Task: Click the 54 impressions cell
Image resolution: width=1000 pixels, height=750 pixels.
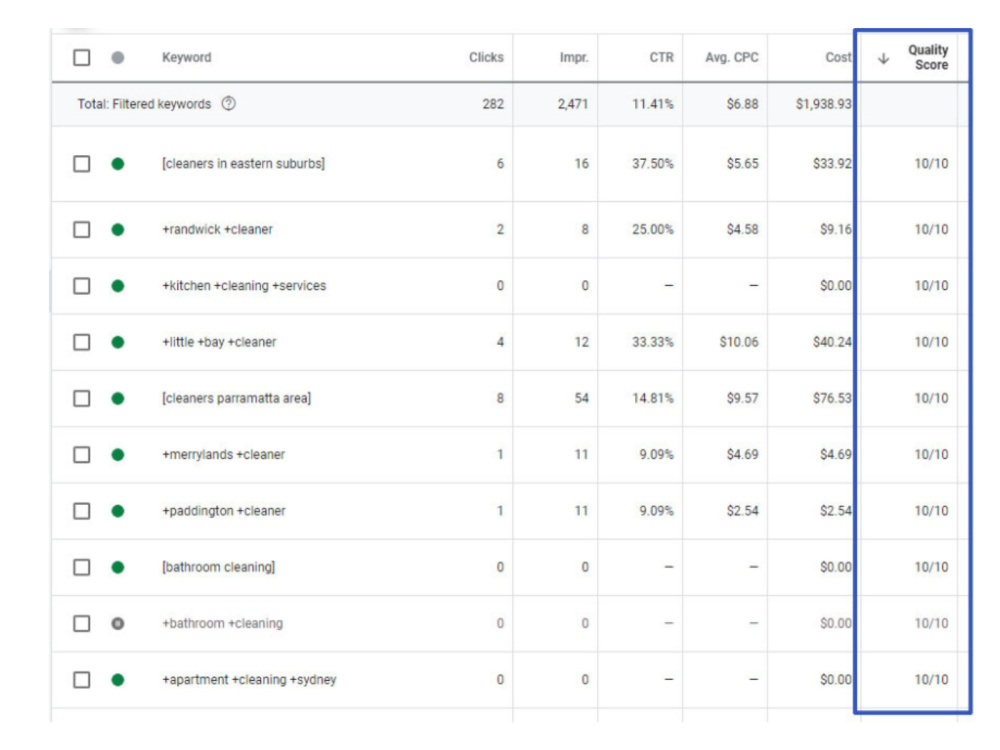Action: point(581,399)
